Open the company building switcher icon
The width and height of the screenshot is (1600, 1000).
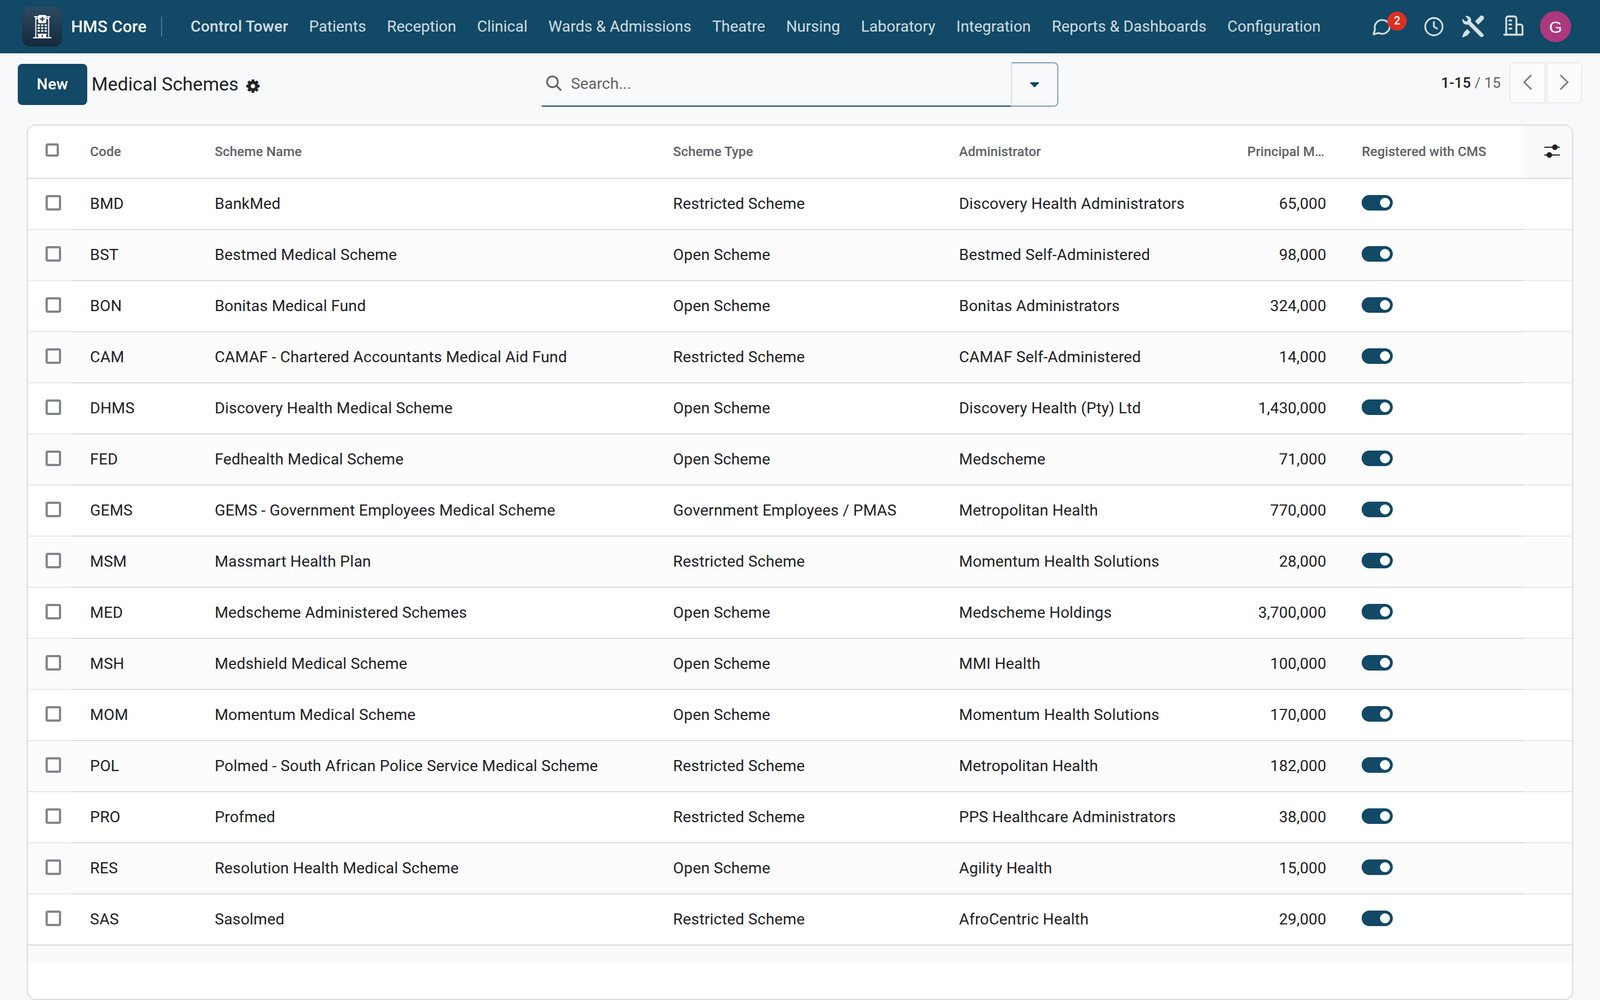[x=1514, y=27]
